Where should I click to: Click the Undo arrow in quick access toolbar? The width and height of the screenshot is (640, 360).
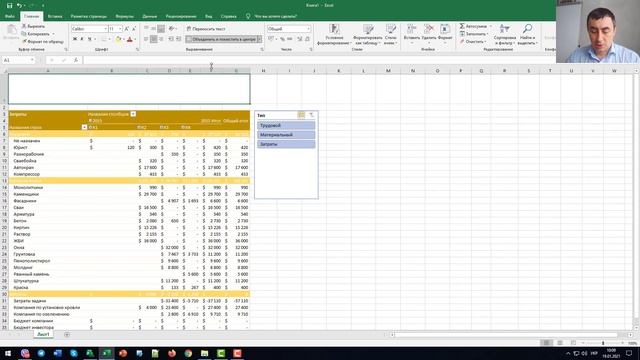pyautogui.click(x=19, y=5)
